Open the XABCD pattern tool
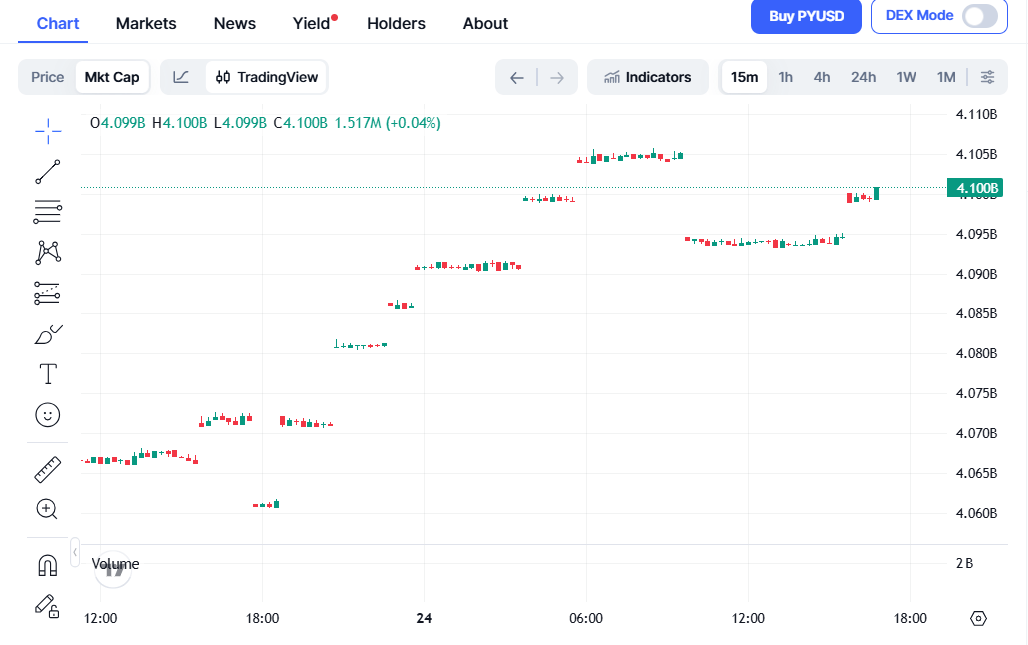 coord(47,252)
